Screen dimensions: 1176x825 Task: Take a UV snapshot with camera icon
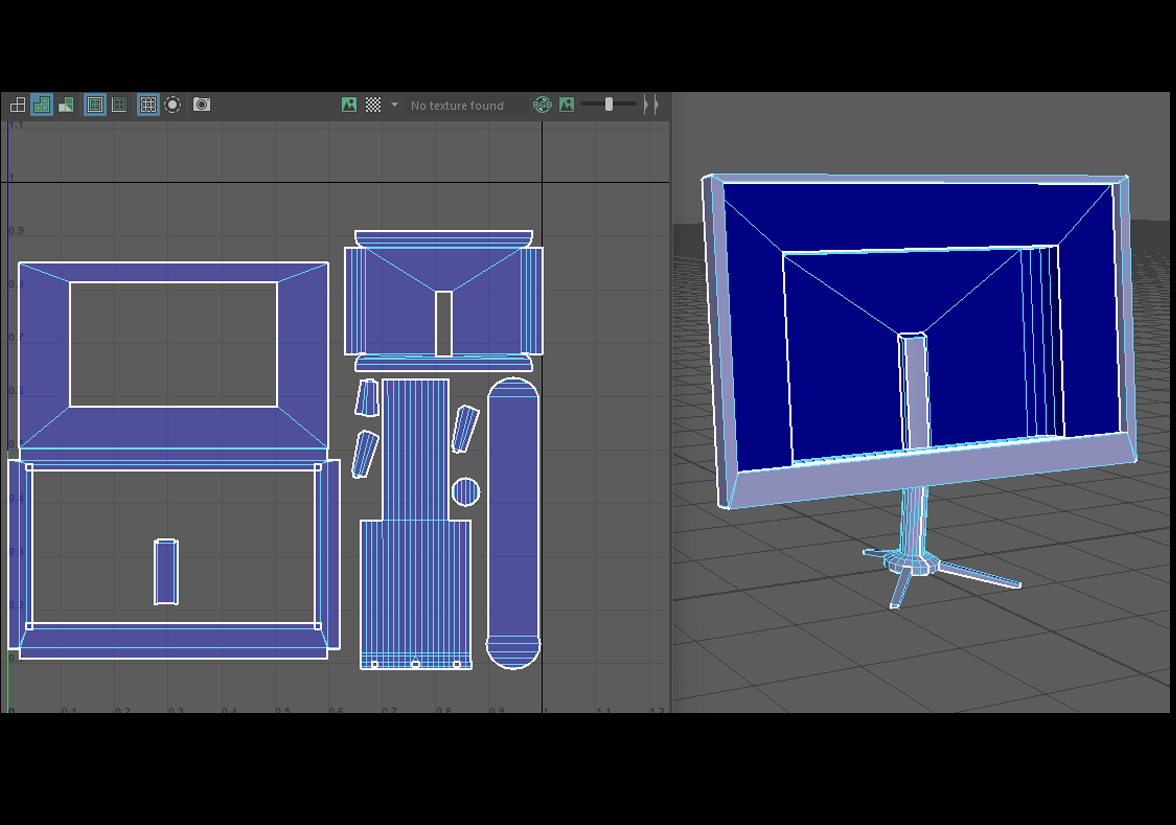pyautogui.click(x=202, y=105)
